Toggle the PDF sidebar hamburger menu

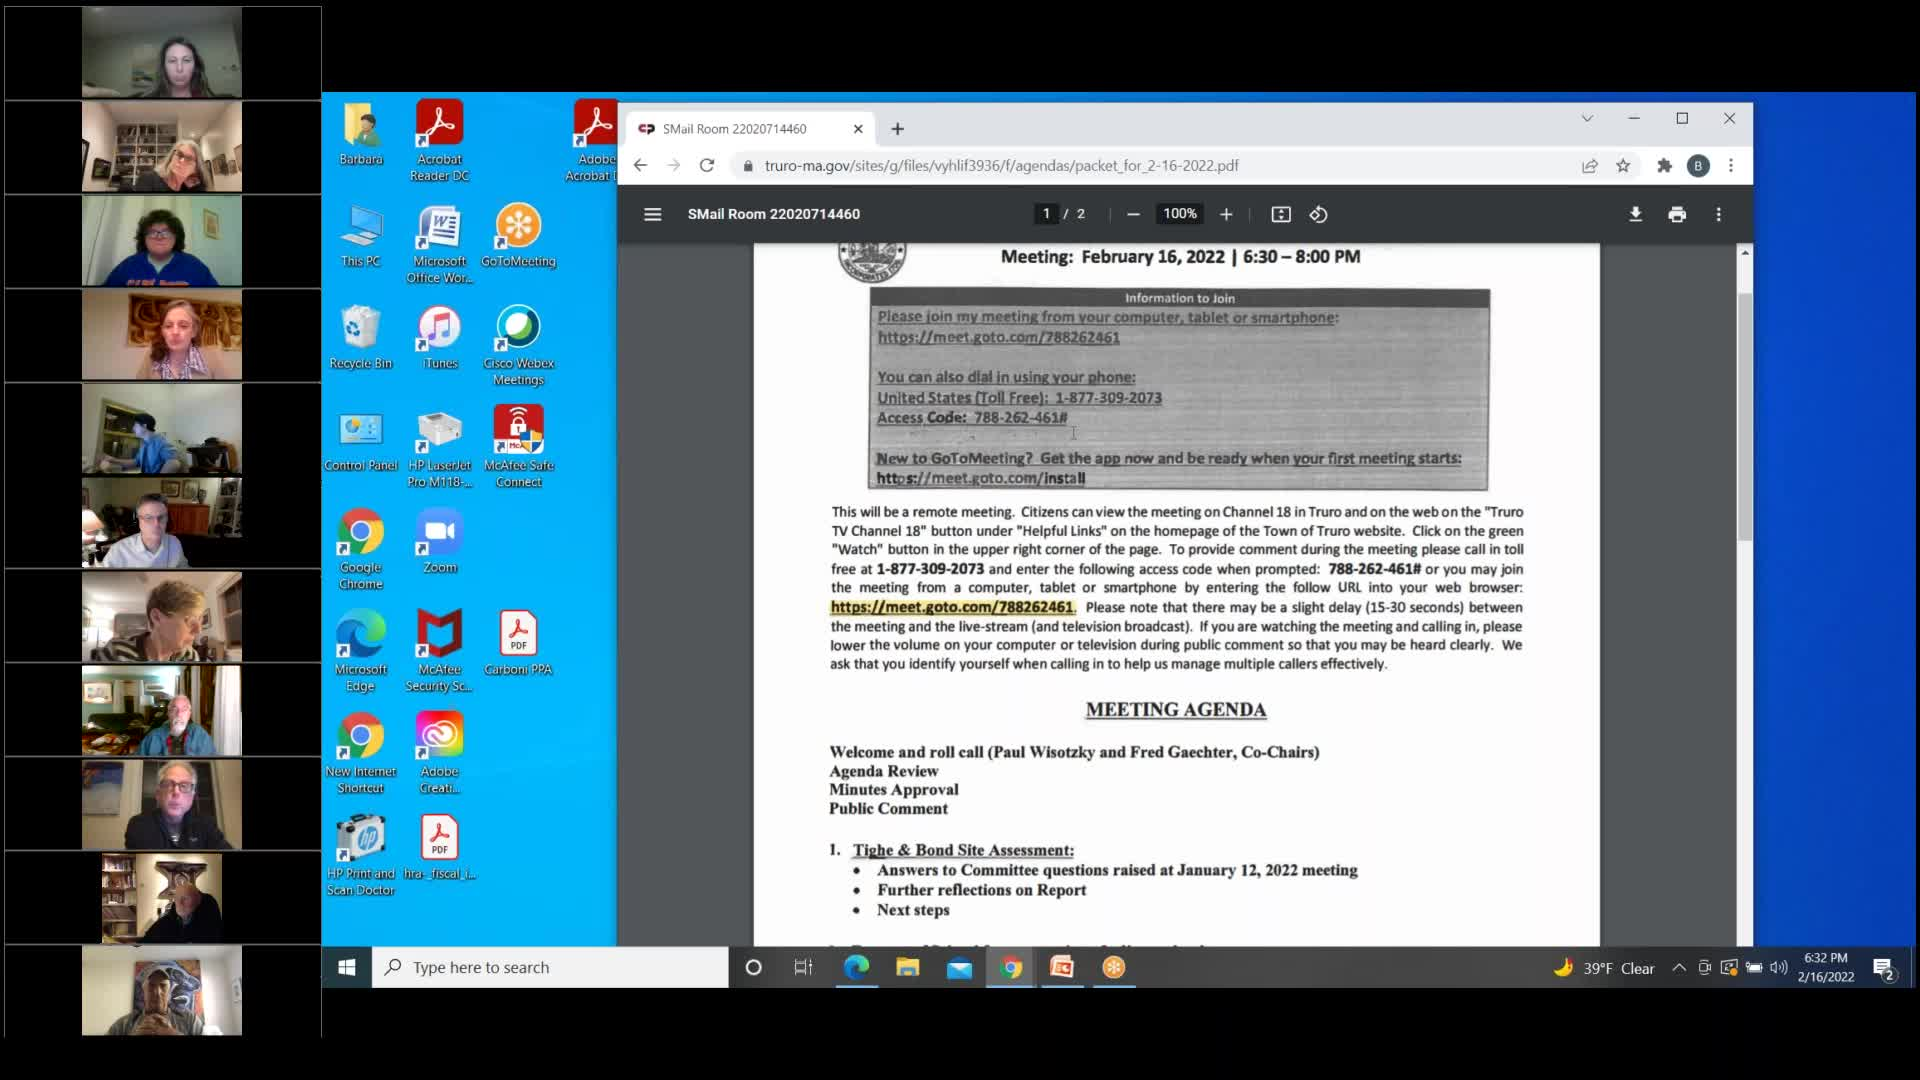point(652,214)
